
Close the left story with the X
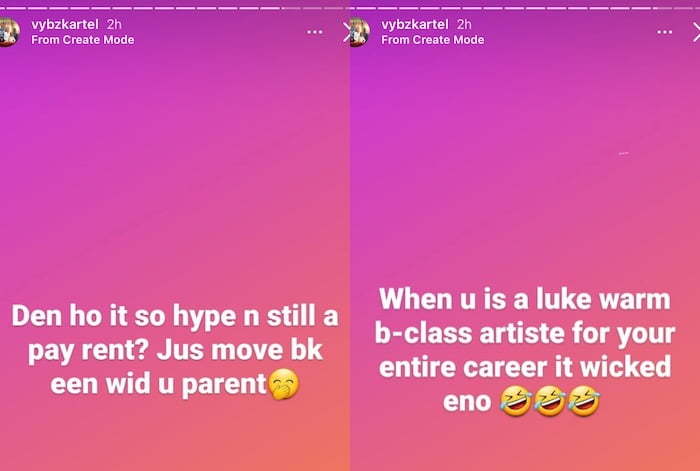[346, 32]
